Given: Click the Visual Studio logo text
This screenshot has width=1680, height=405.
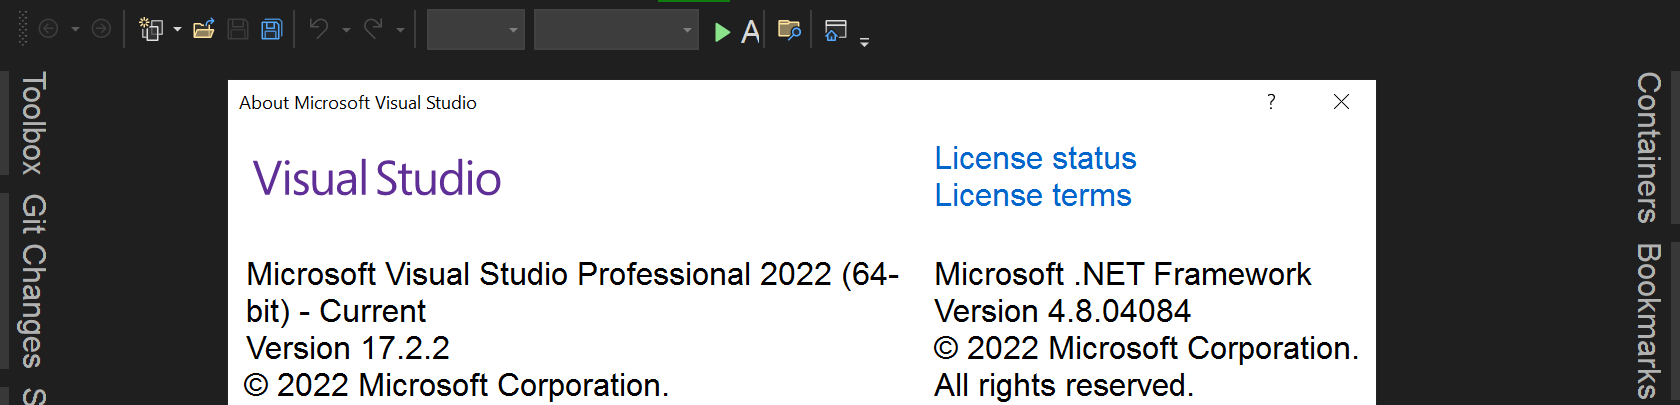Looking at the screenshot, I should tap(377, 178).
